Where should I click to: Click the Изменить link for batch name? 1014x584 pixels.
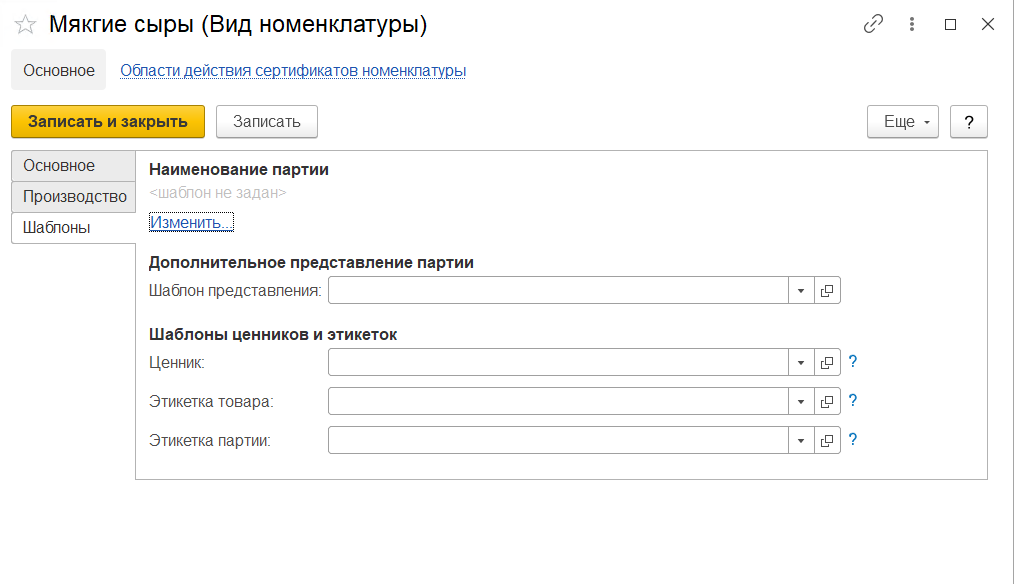click(191, 222)
